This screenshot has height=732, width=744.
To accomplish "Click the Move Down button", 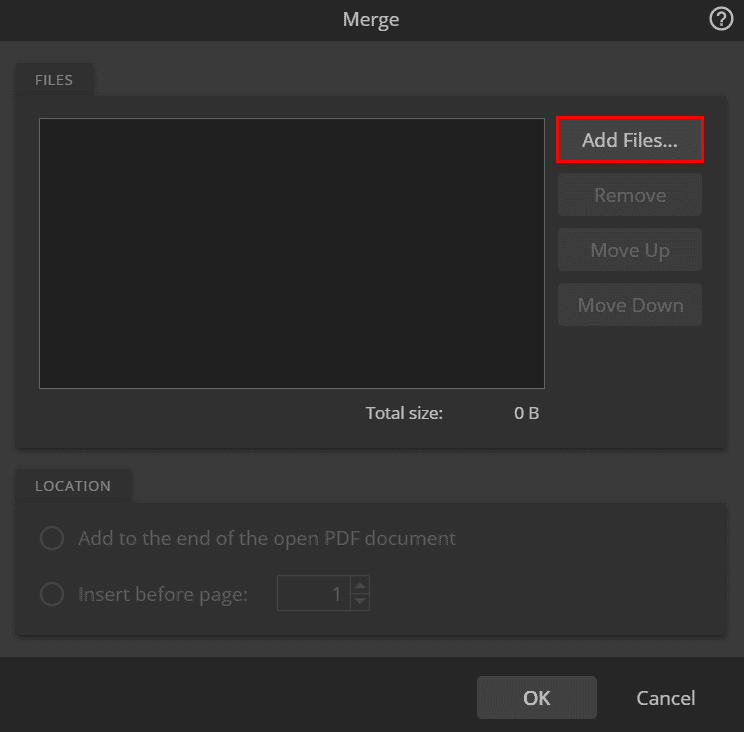I will pos(630,305).
